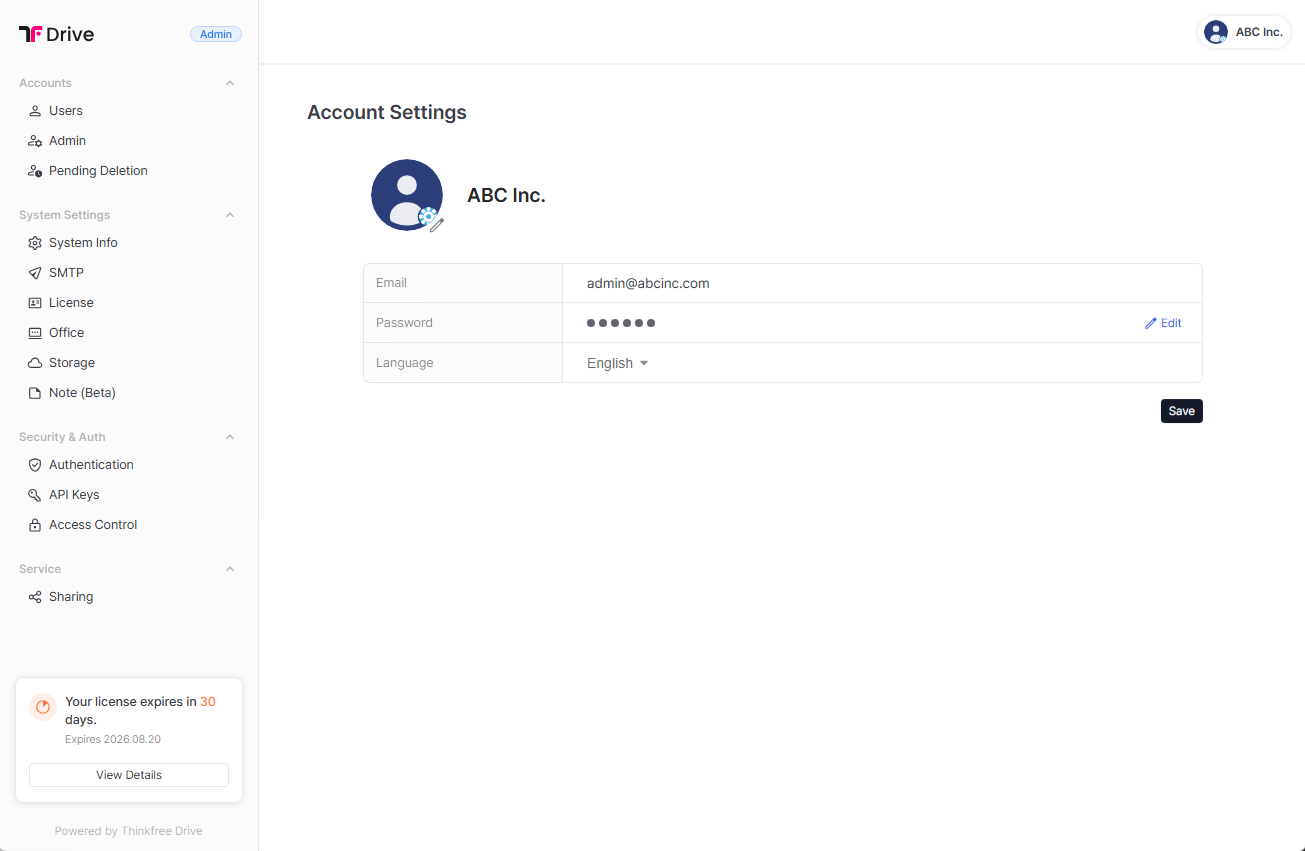
Task: Click the email admin@abcinc.com
Action: pos(648,283)
